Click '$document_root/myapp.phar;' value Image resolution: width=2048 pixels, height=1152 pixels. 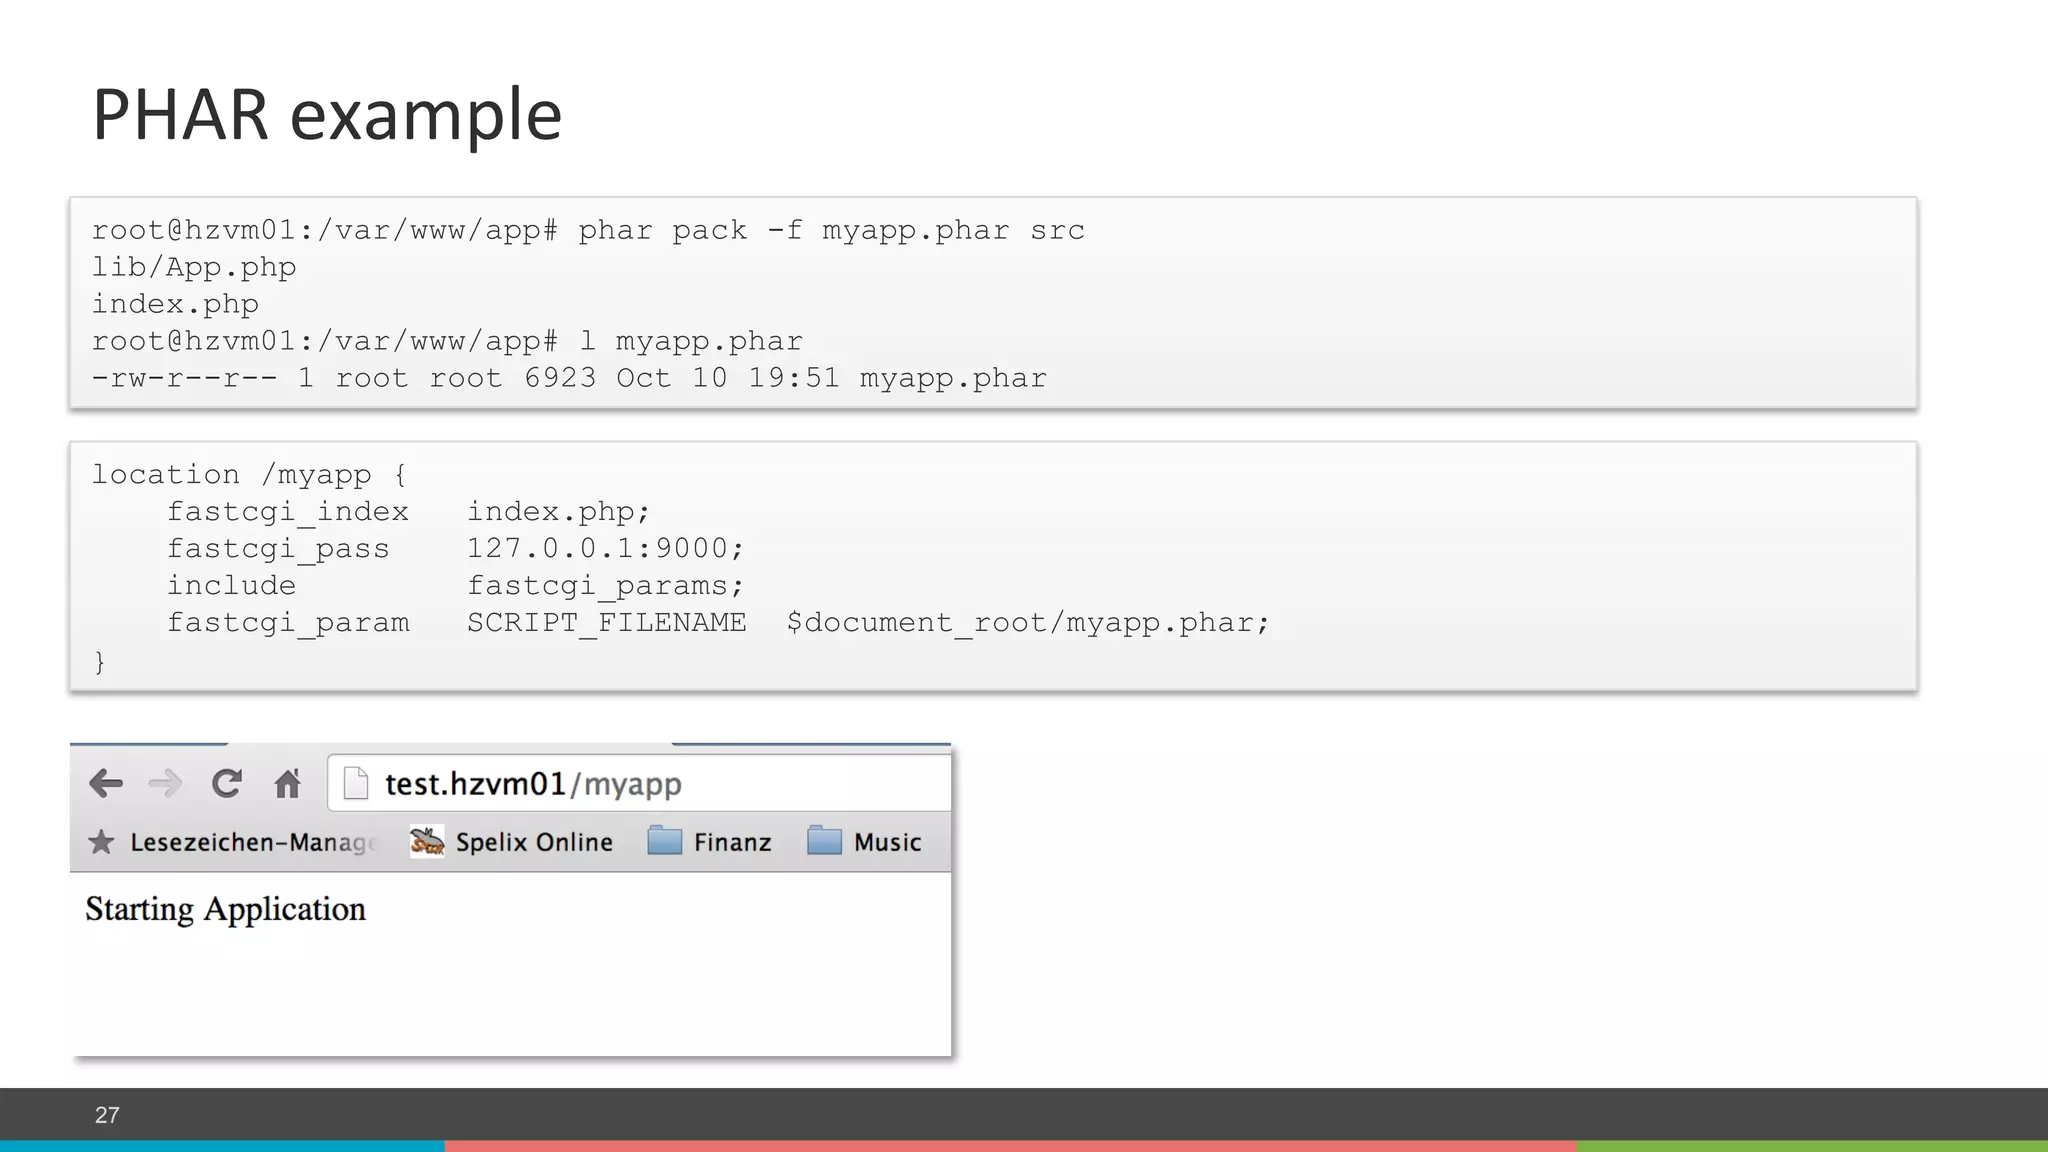1028,623
